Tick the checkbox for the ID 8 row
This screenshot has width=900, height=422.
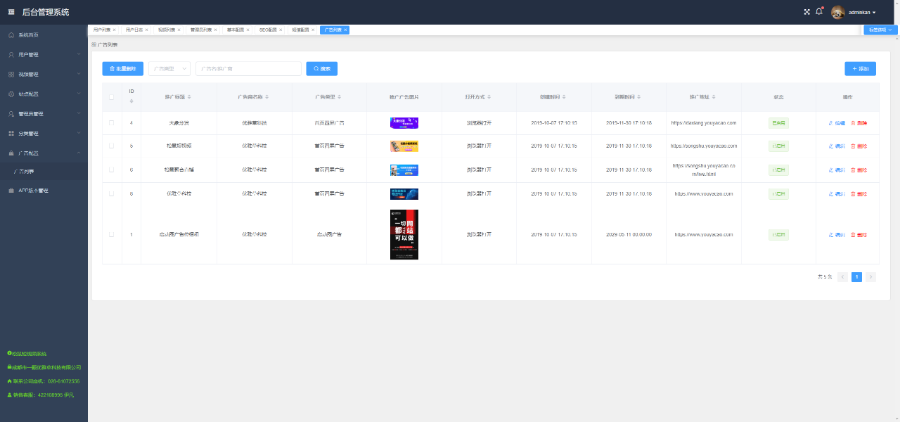(x=111, y=194)
